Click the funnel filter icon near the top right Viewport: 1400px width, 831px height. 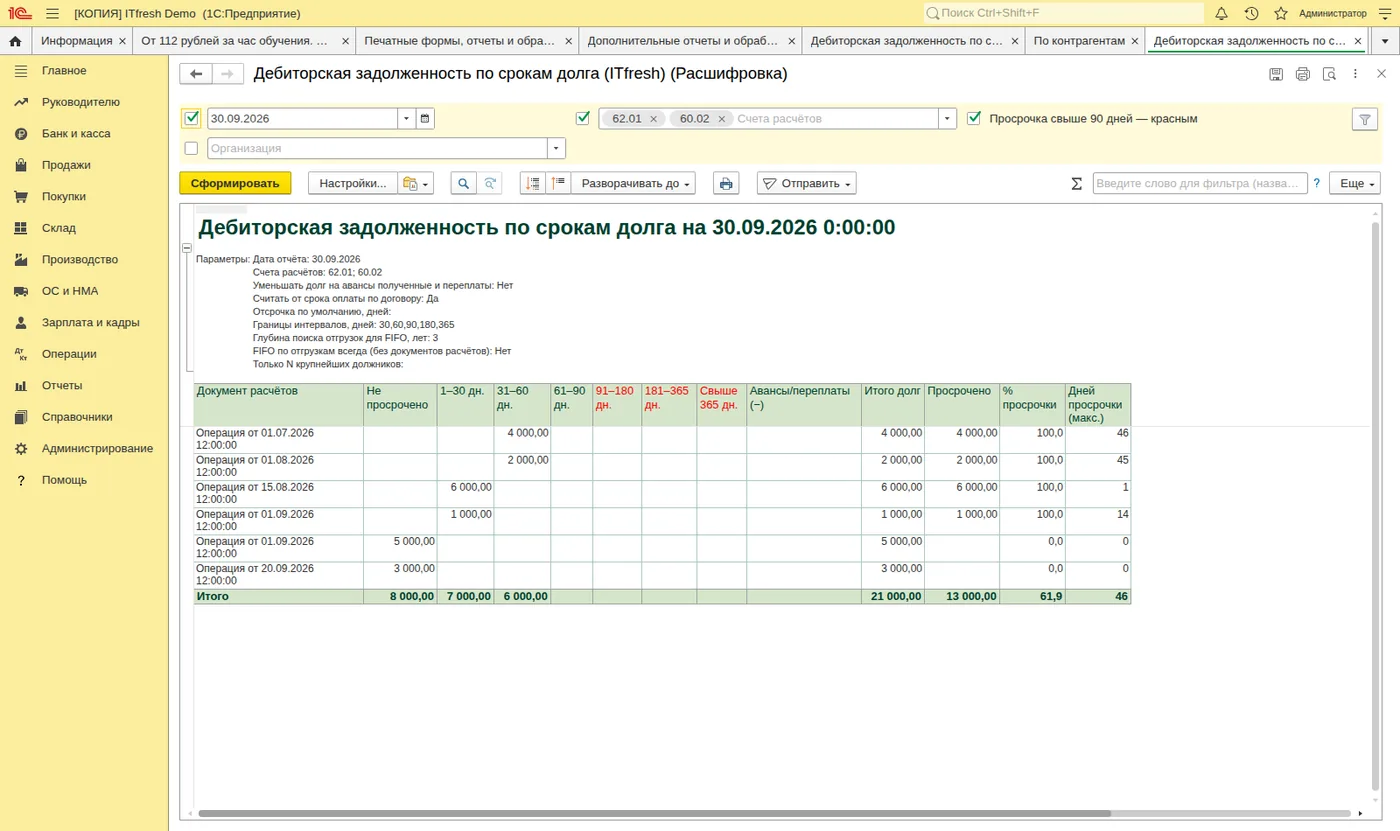tap(1365, 119)
